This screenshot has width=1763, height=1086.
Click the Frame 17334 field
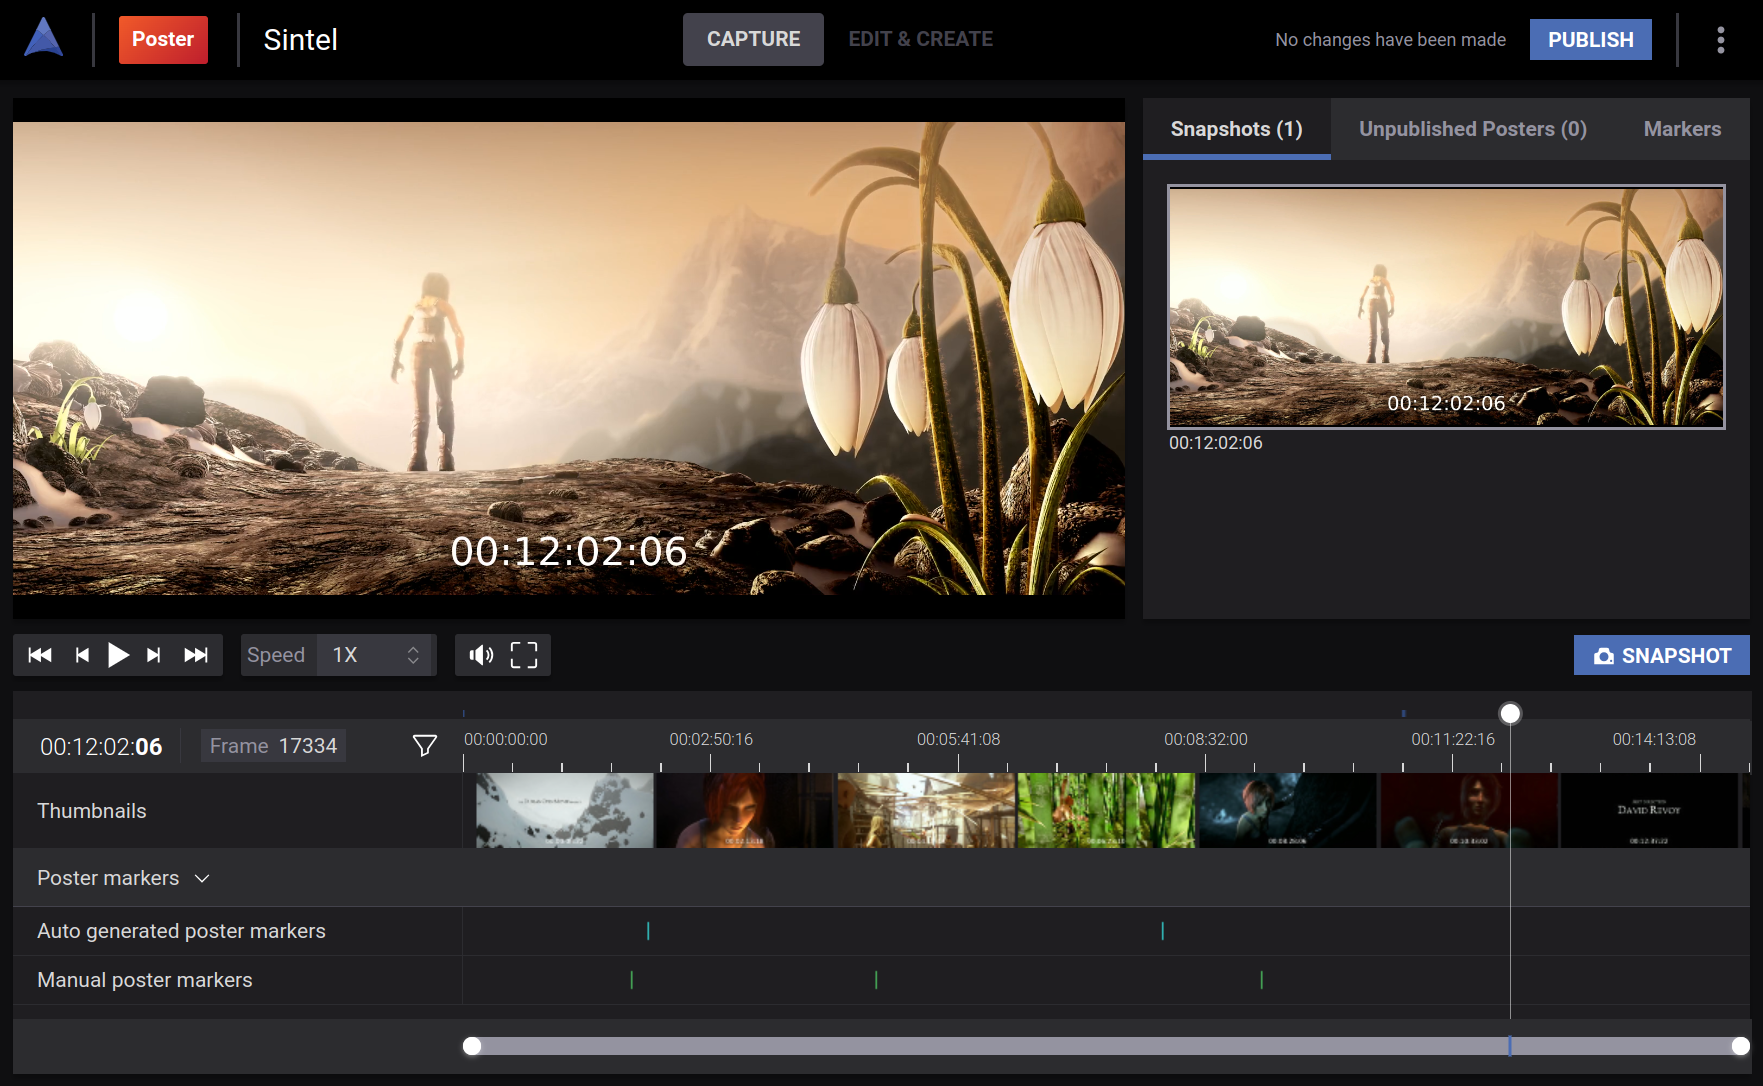(273, 746)
